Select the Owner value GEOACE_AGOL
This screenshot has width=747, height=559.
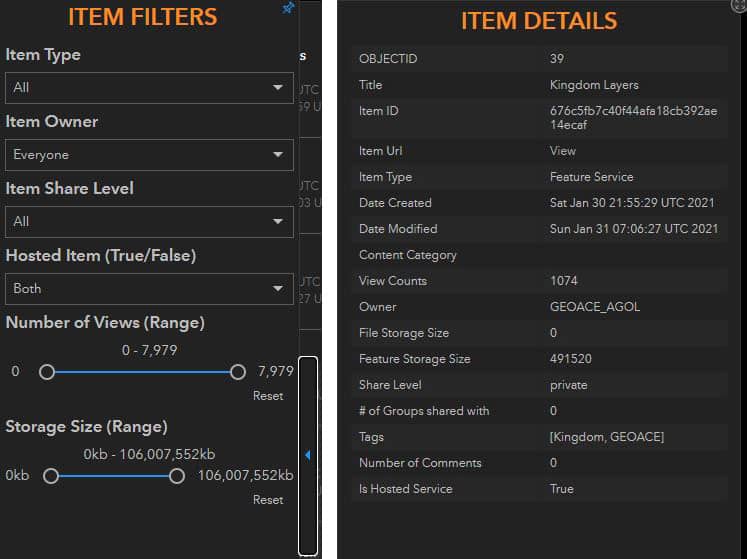click(x=595, y=307)
